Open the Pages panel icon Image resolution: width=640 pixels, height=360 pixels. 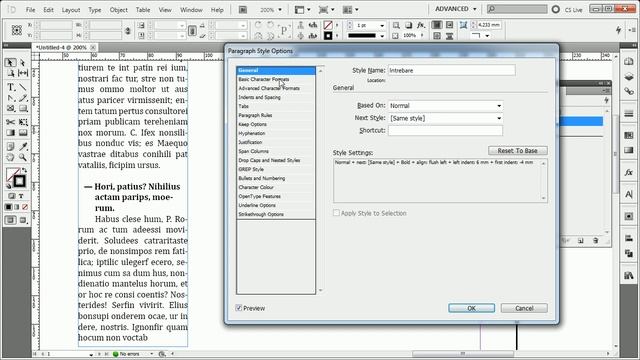[x=629, y=62]
